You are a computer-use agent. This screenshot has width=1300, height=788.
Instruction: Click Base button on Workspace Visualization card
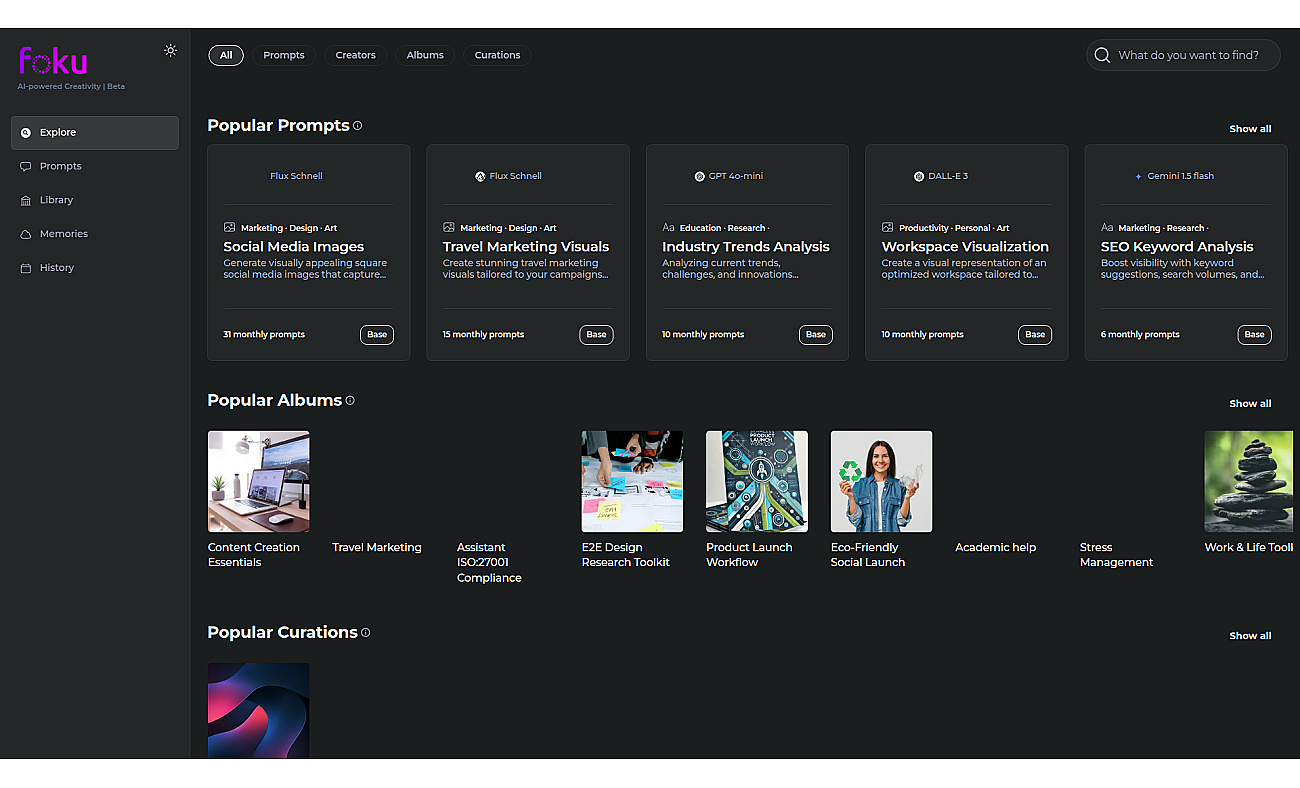[1035, 335]
